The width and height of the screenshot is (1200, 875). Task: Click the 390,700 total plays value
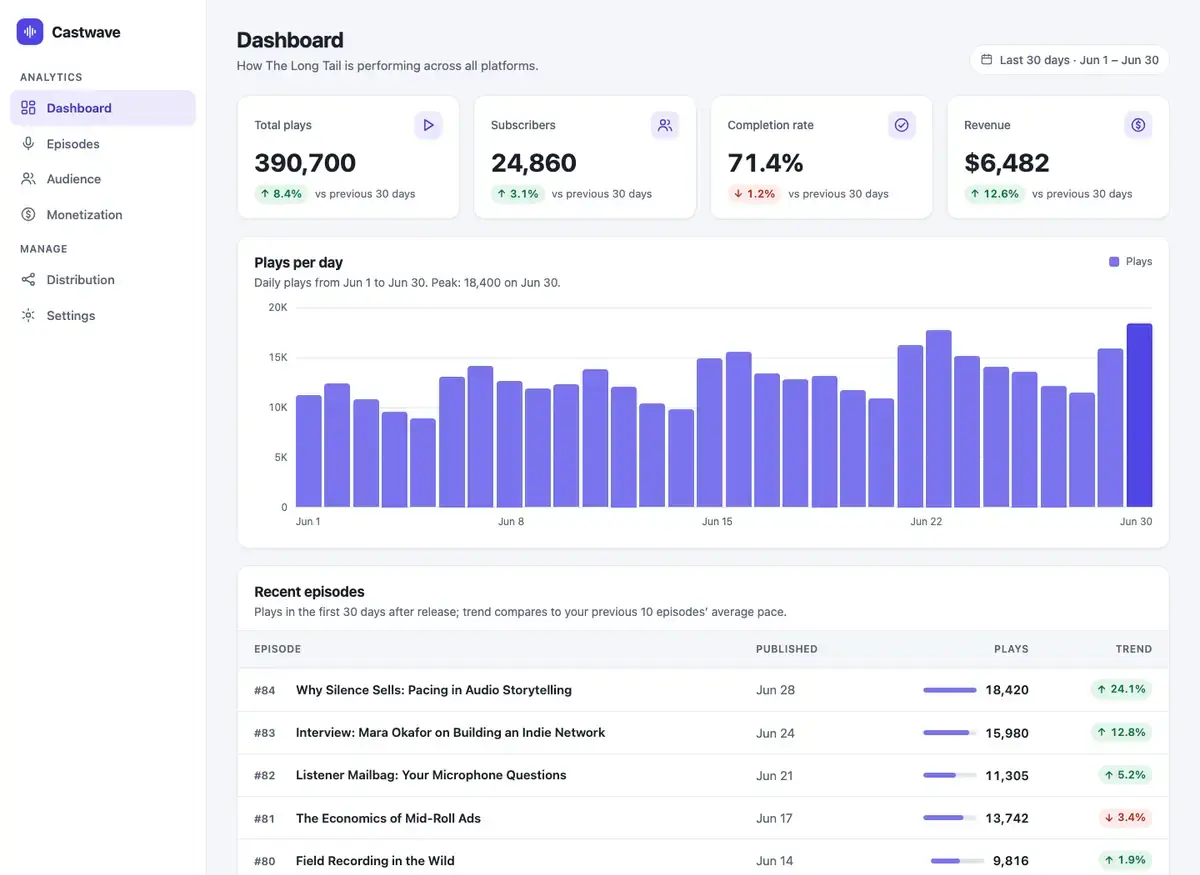tap(305, 162)
